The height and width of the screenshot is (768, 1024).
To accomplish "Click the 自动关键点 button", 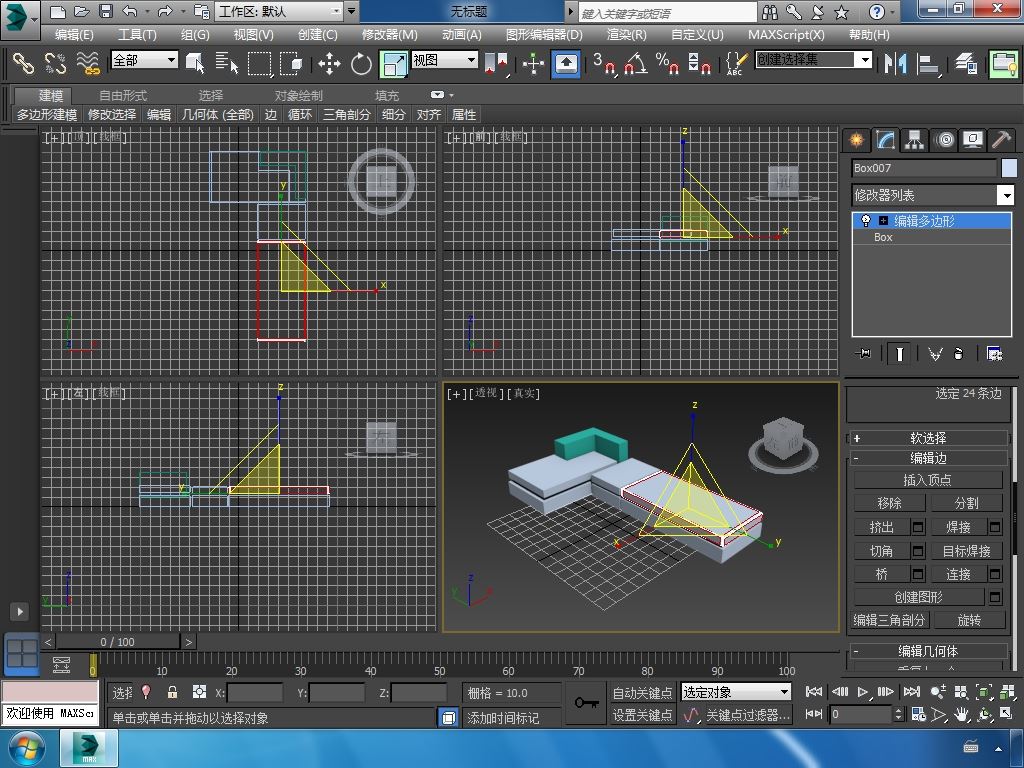I will [642, 692].
